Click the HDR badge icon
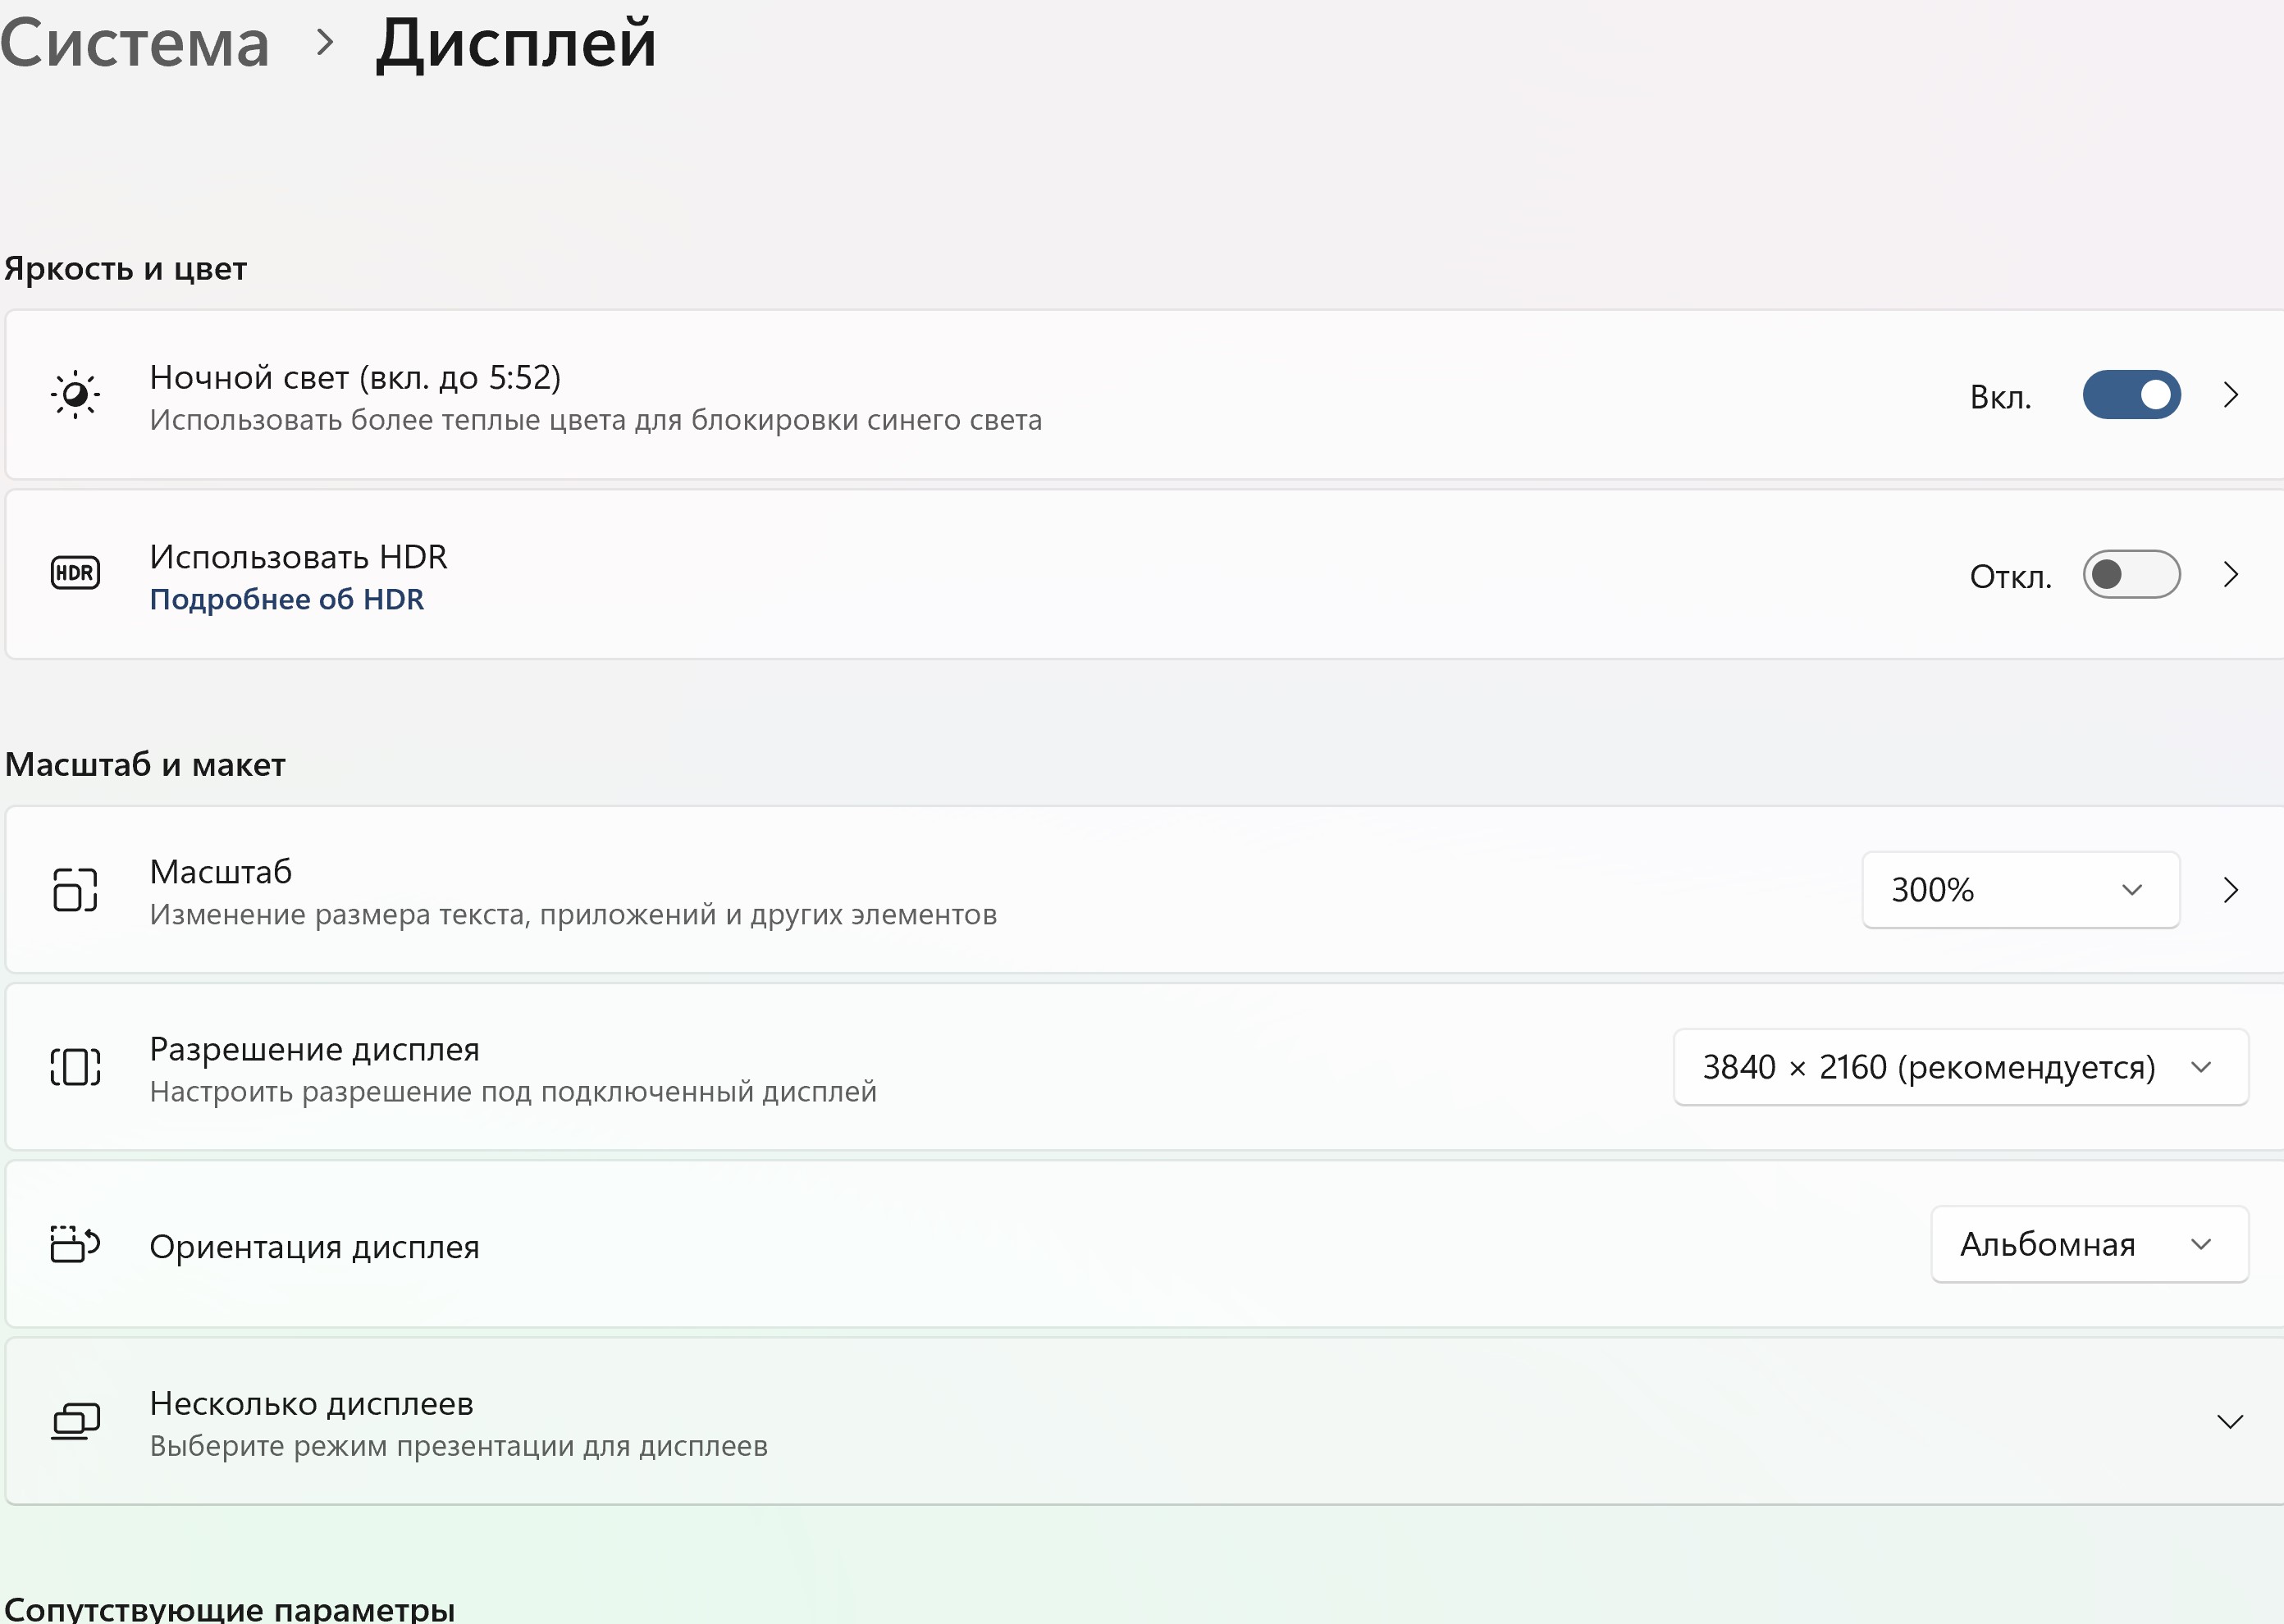 point(75,573)
